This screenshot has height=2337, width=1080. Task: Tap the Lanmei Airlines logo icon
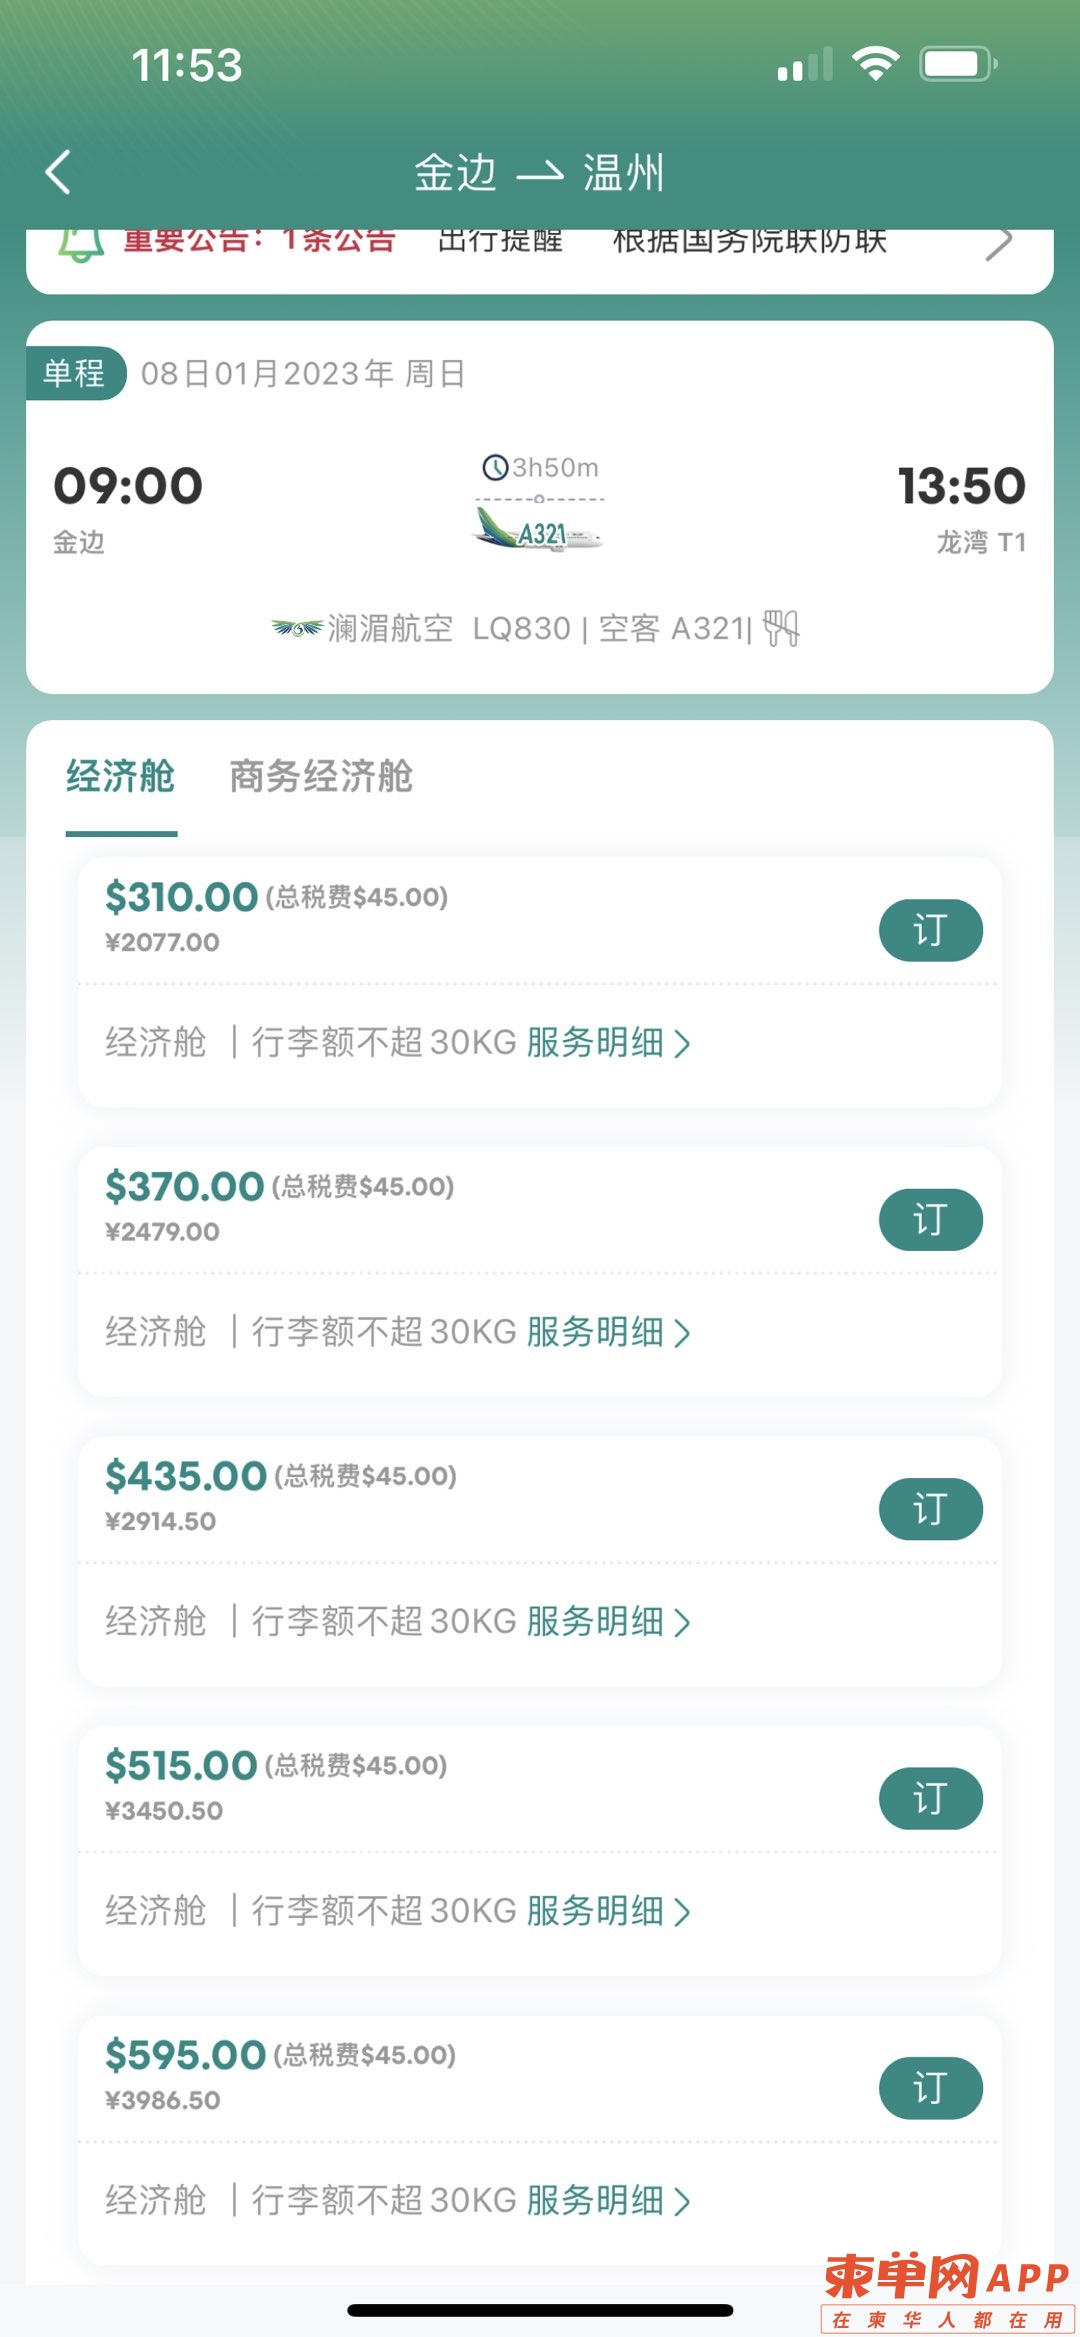[296, 629]
